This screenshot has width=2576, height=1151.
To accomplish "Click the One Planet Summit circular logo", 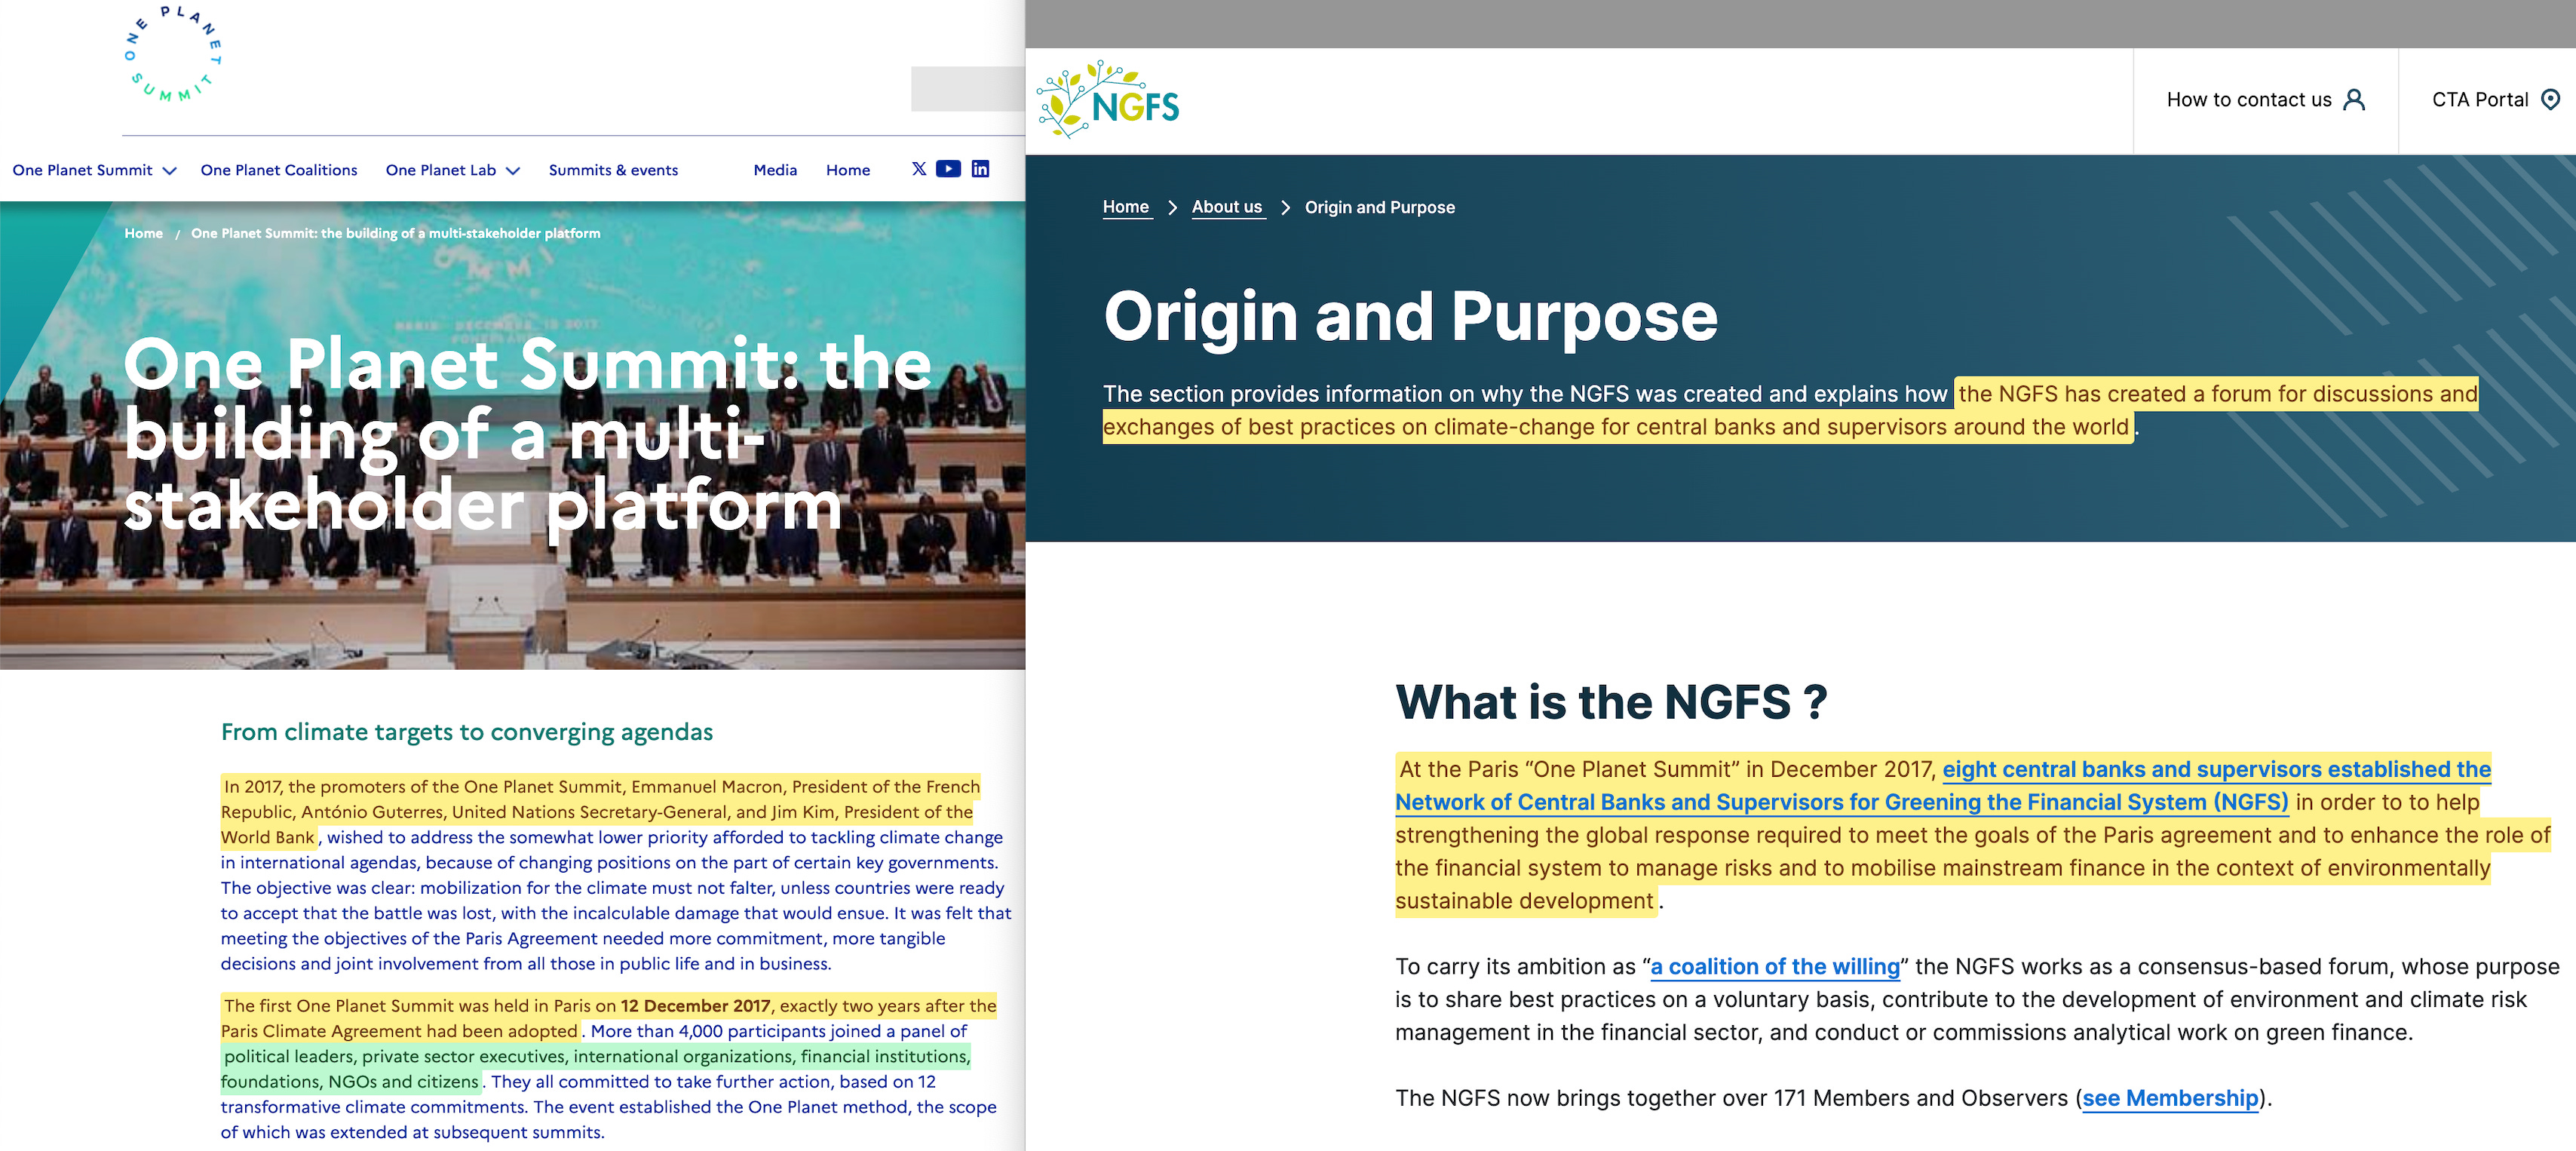I will point(172,54).
